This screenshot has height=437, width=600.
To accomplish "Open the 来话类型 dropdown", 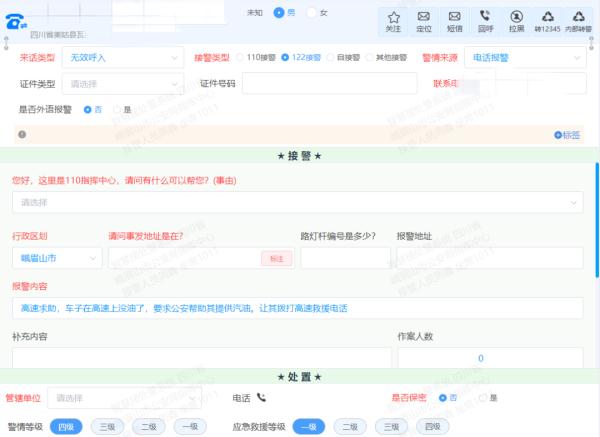I will pos(122,58).
